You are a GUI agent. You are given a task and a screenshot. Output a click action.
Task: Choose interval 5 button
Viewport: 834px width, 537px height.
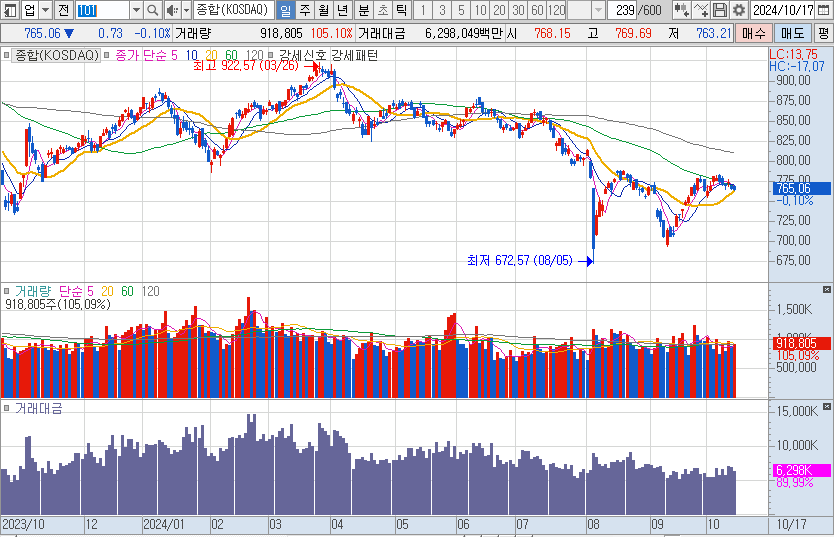[x=461, y=10]
